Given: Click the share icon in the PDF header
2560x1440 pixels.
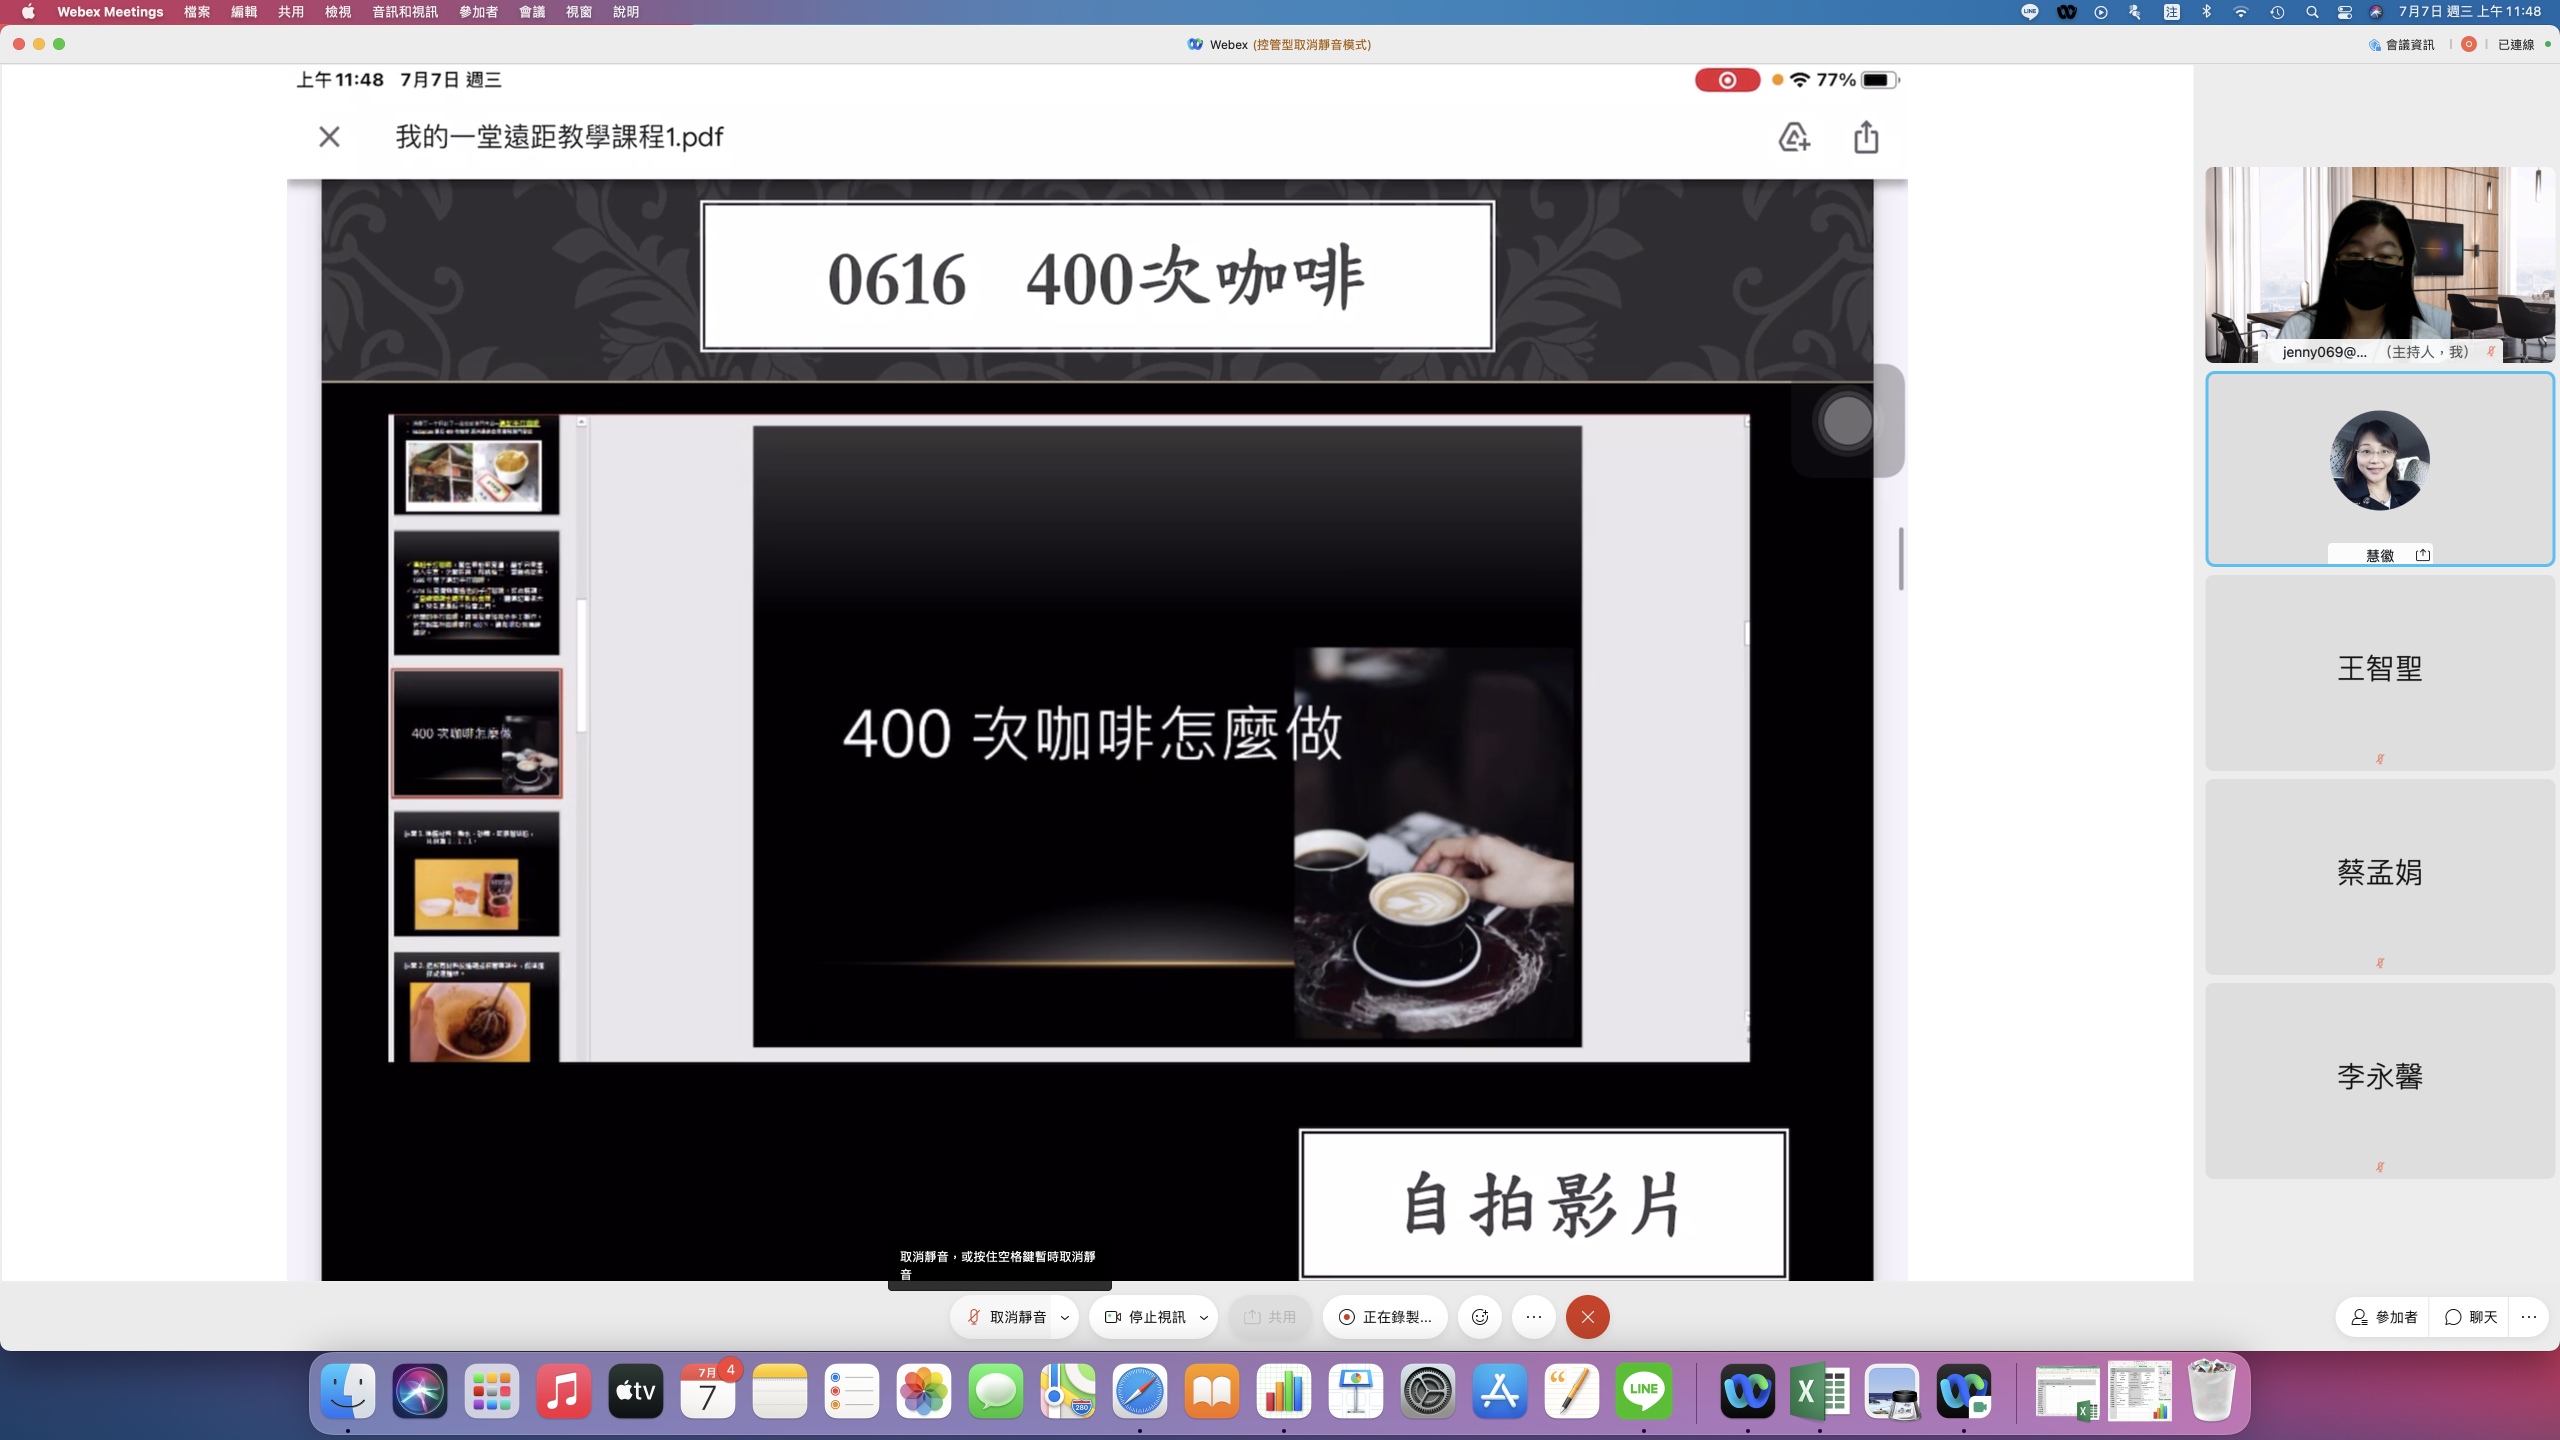Looking at the screenshot, I should 1866,137.
